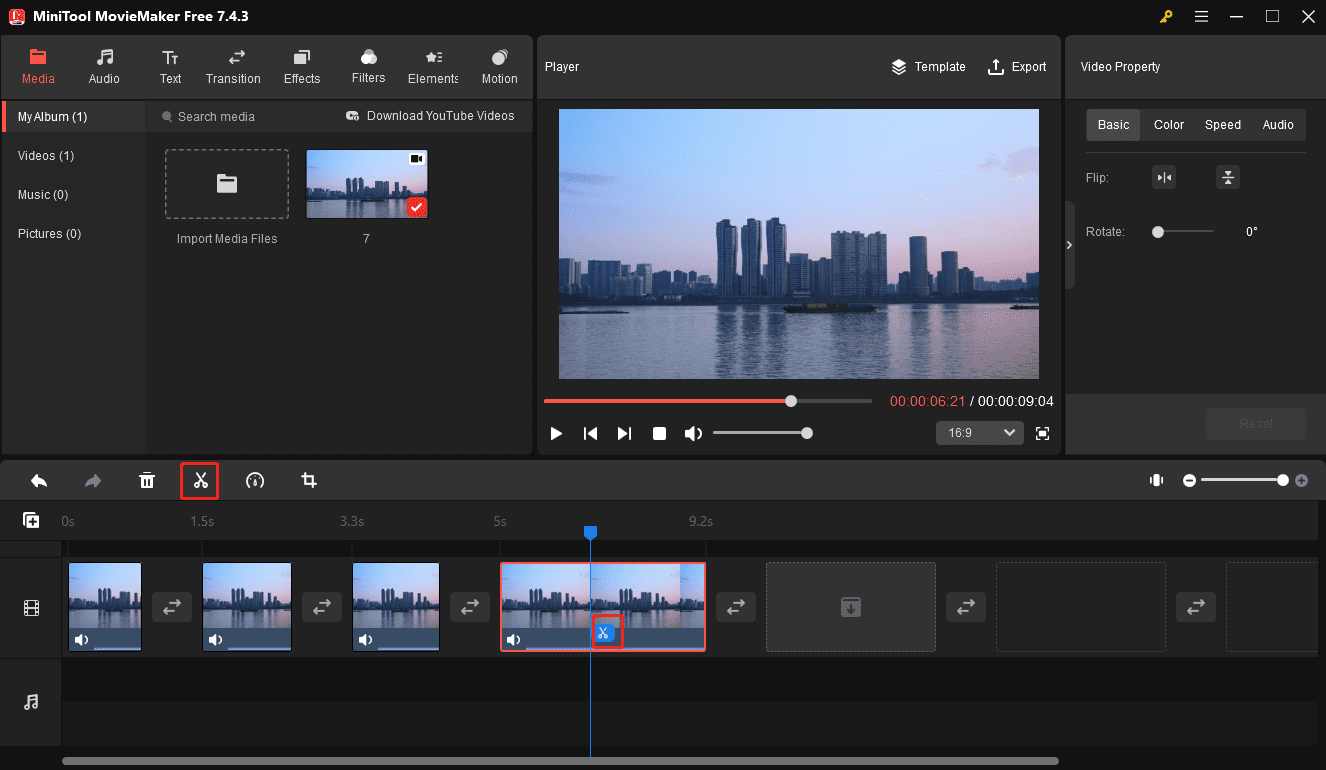The width and height of the screenshot is (1326, 770).
Task: Click Download YouTube Videos
Action: (x=430, y=116)
